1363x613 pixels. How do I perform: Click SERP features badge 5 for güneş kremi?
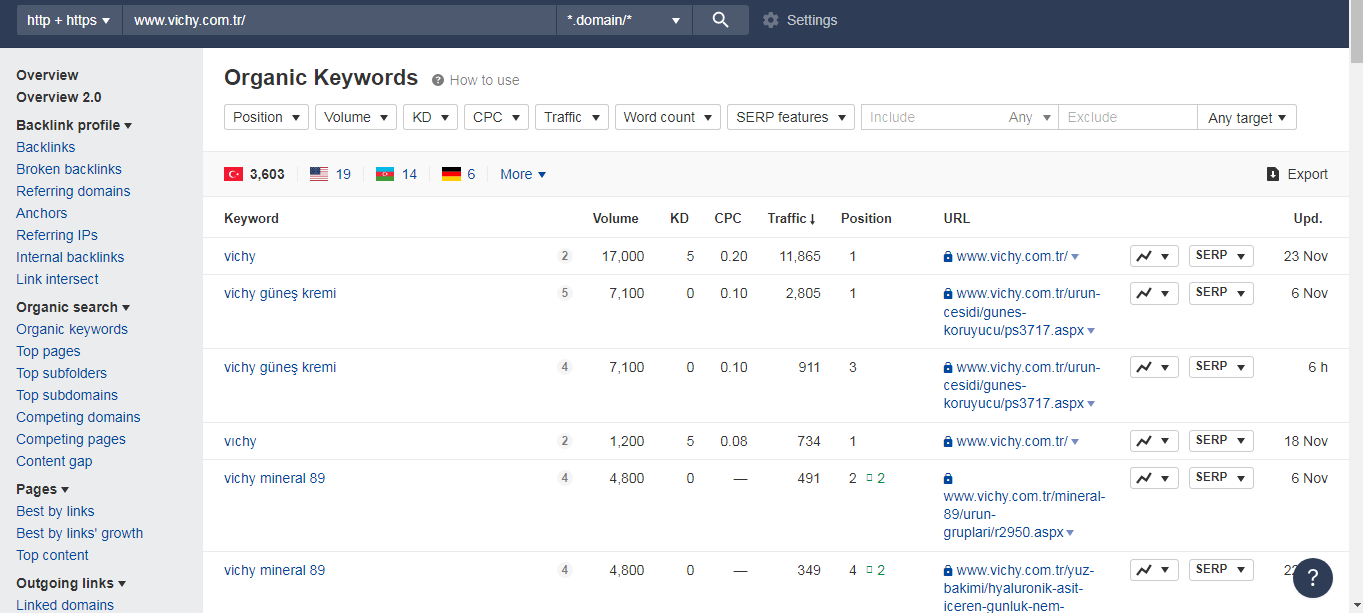click(564, 293)
